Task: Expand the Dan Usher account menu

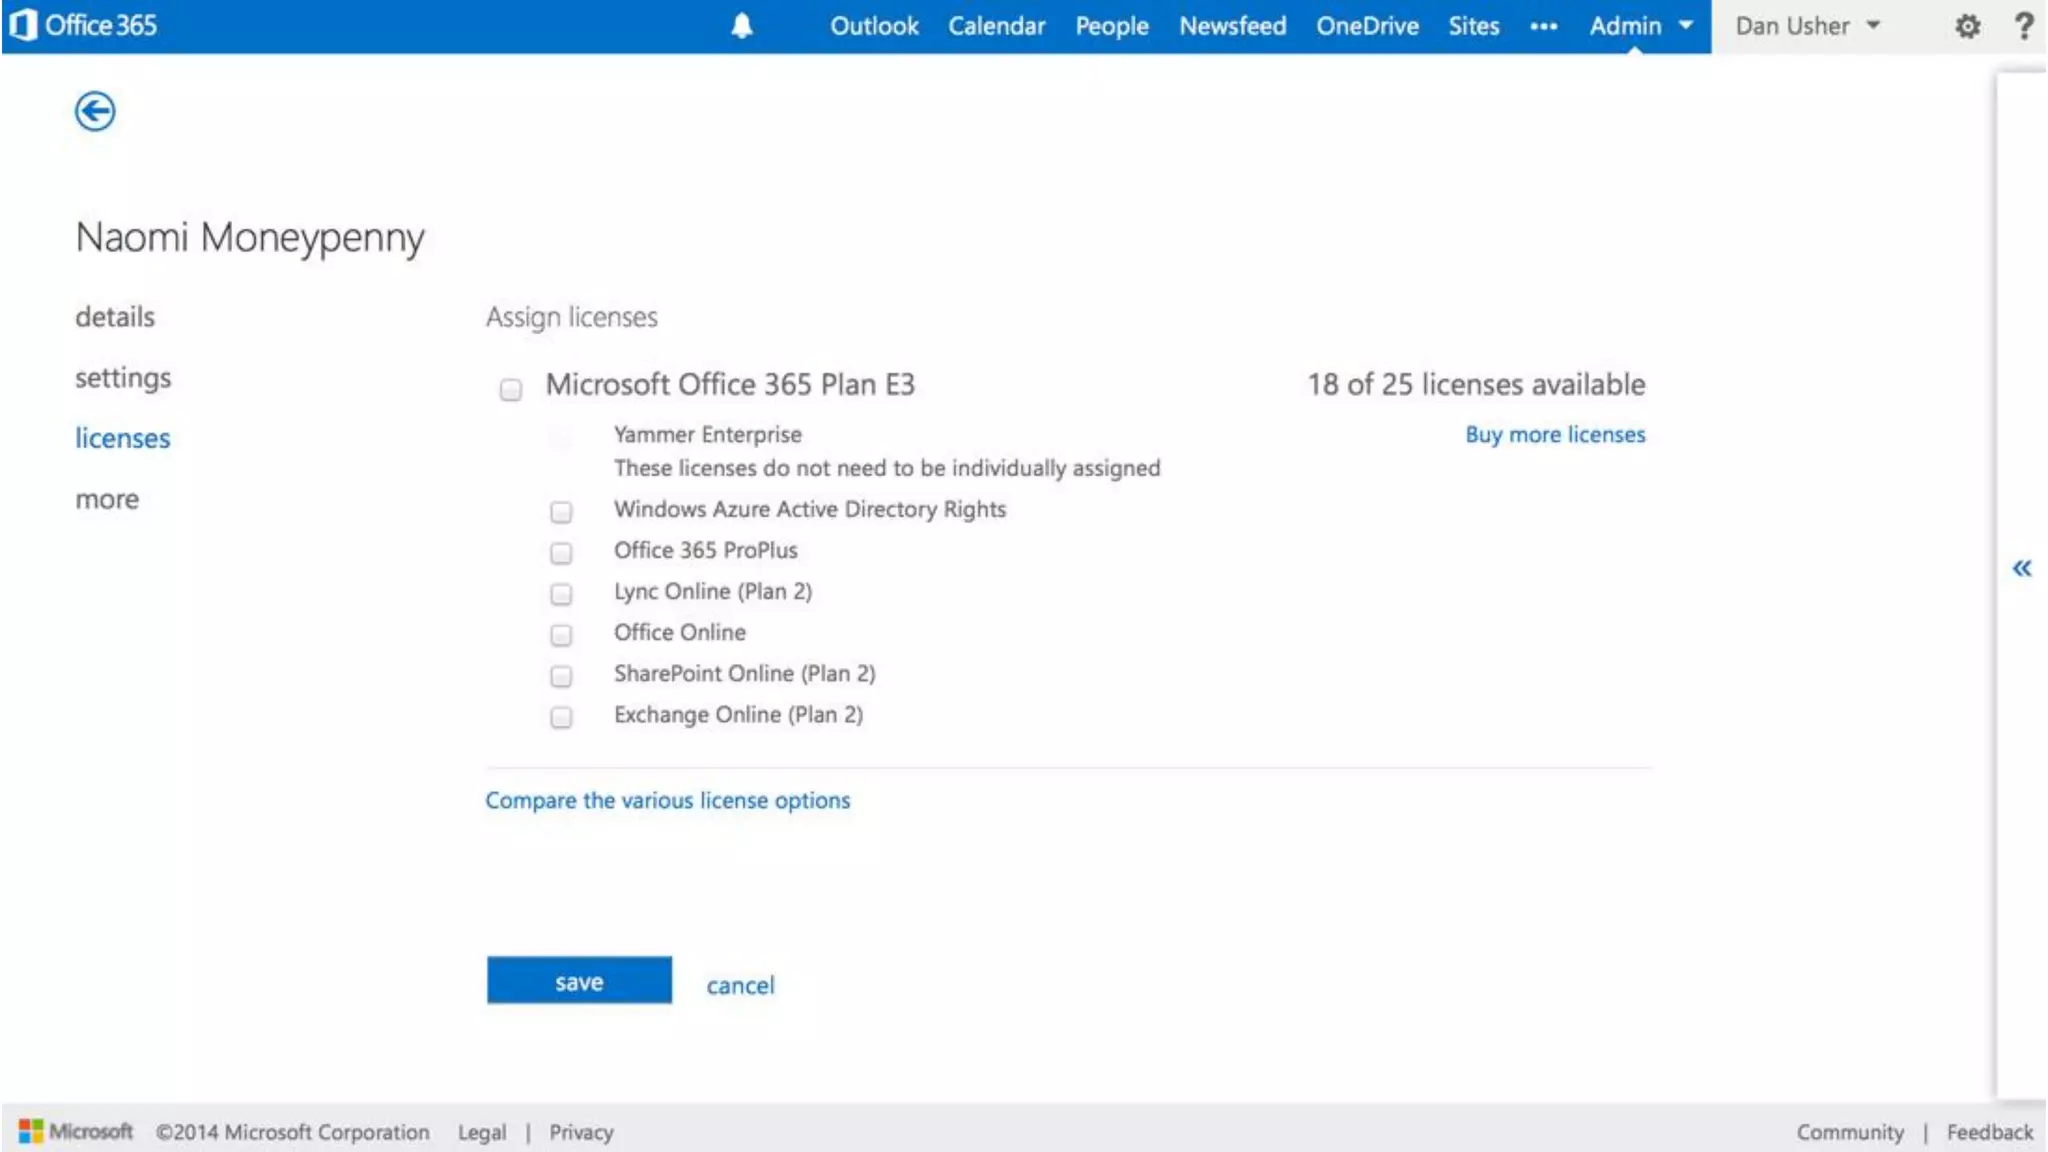Action: [x=1807, y=26]
